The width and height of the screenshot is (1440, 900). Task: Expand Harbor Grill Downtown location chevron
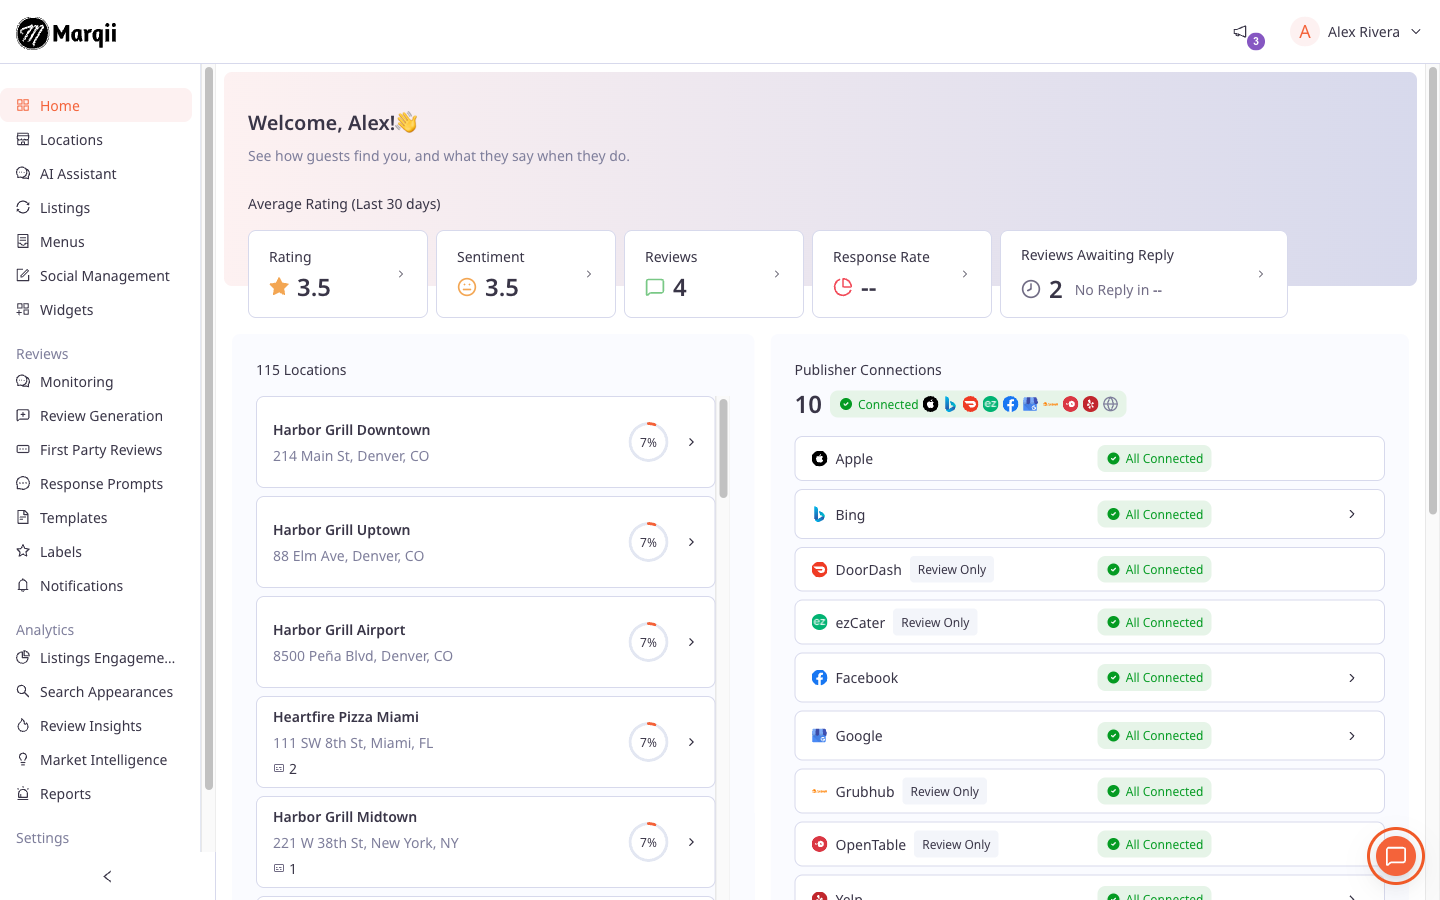coord(691,442)
